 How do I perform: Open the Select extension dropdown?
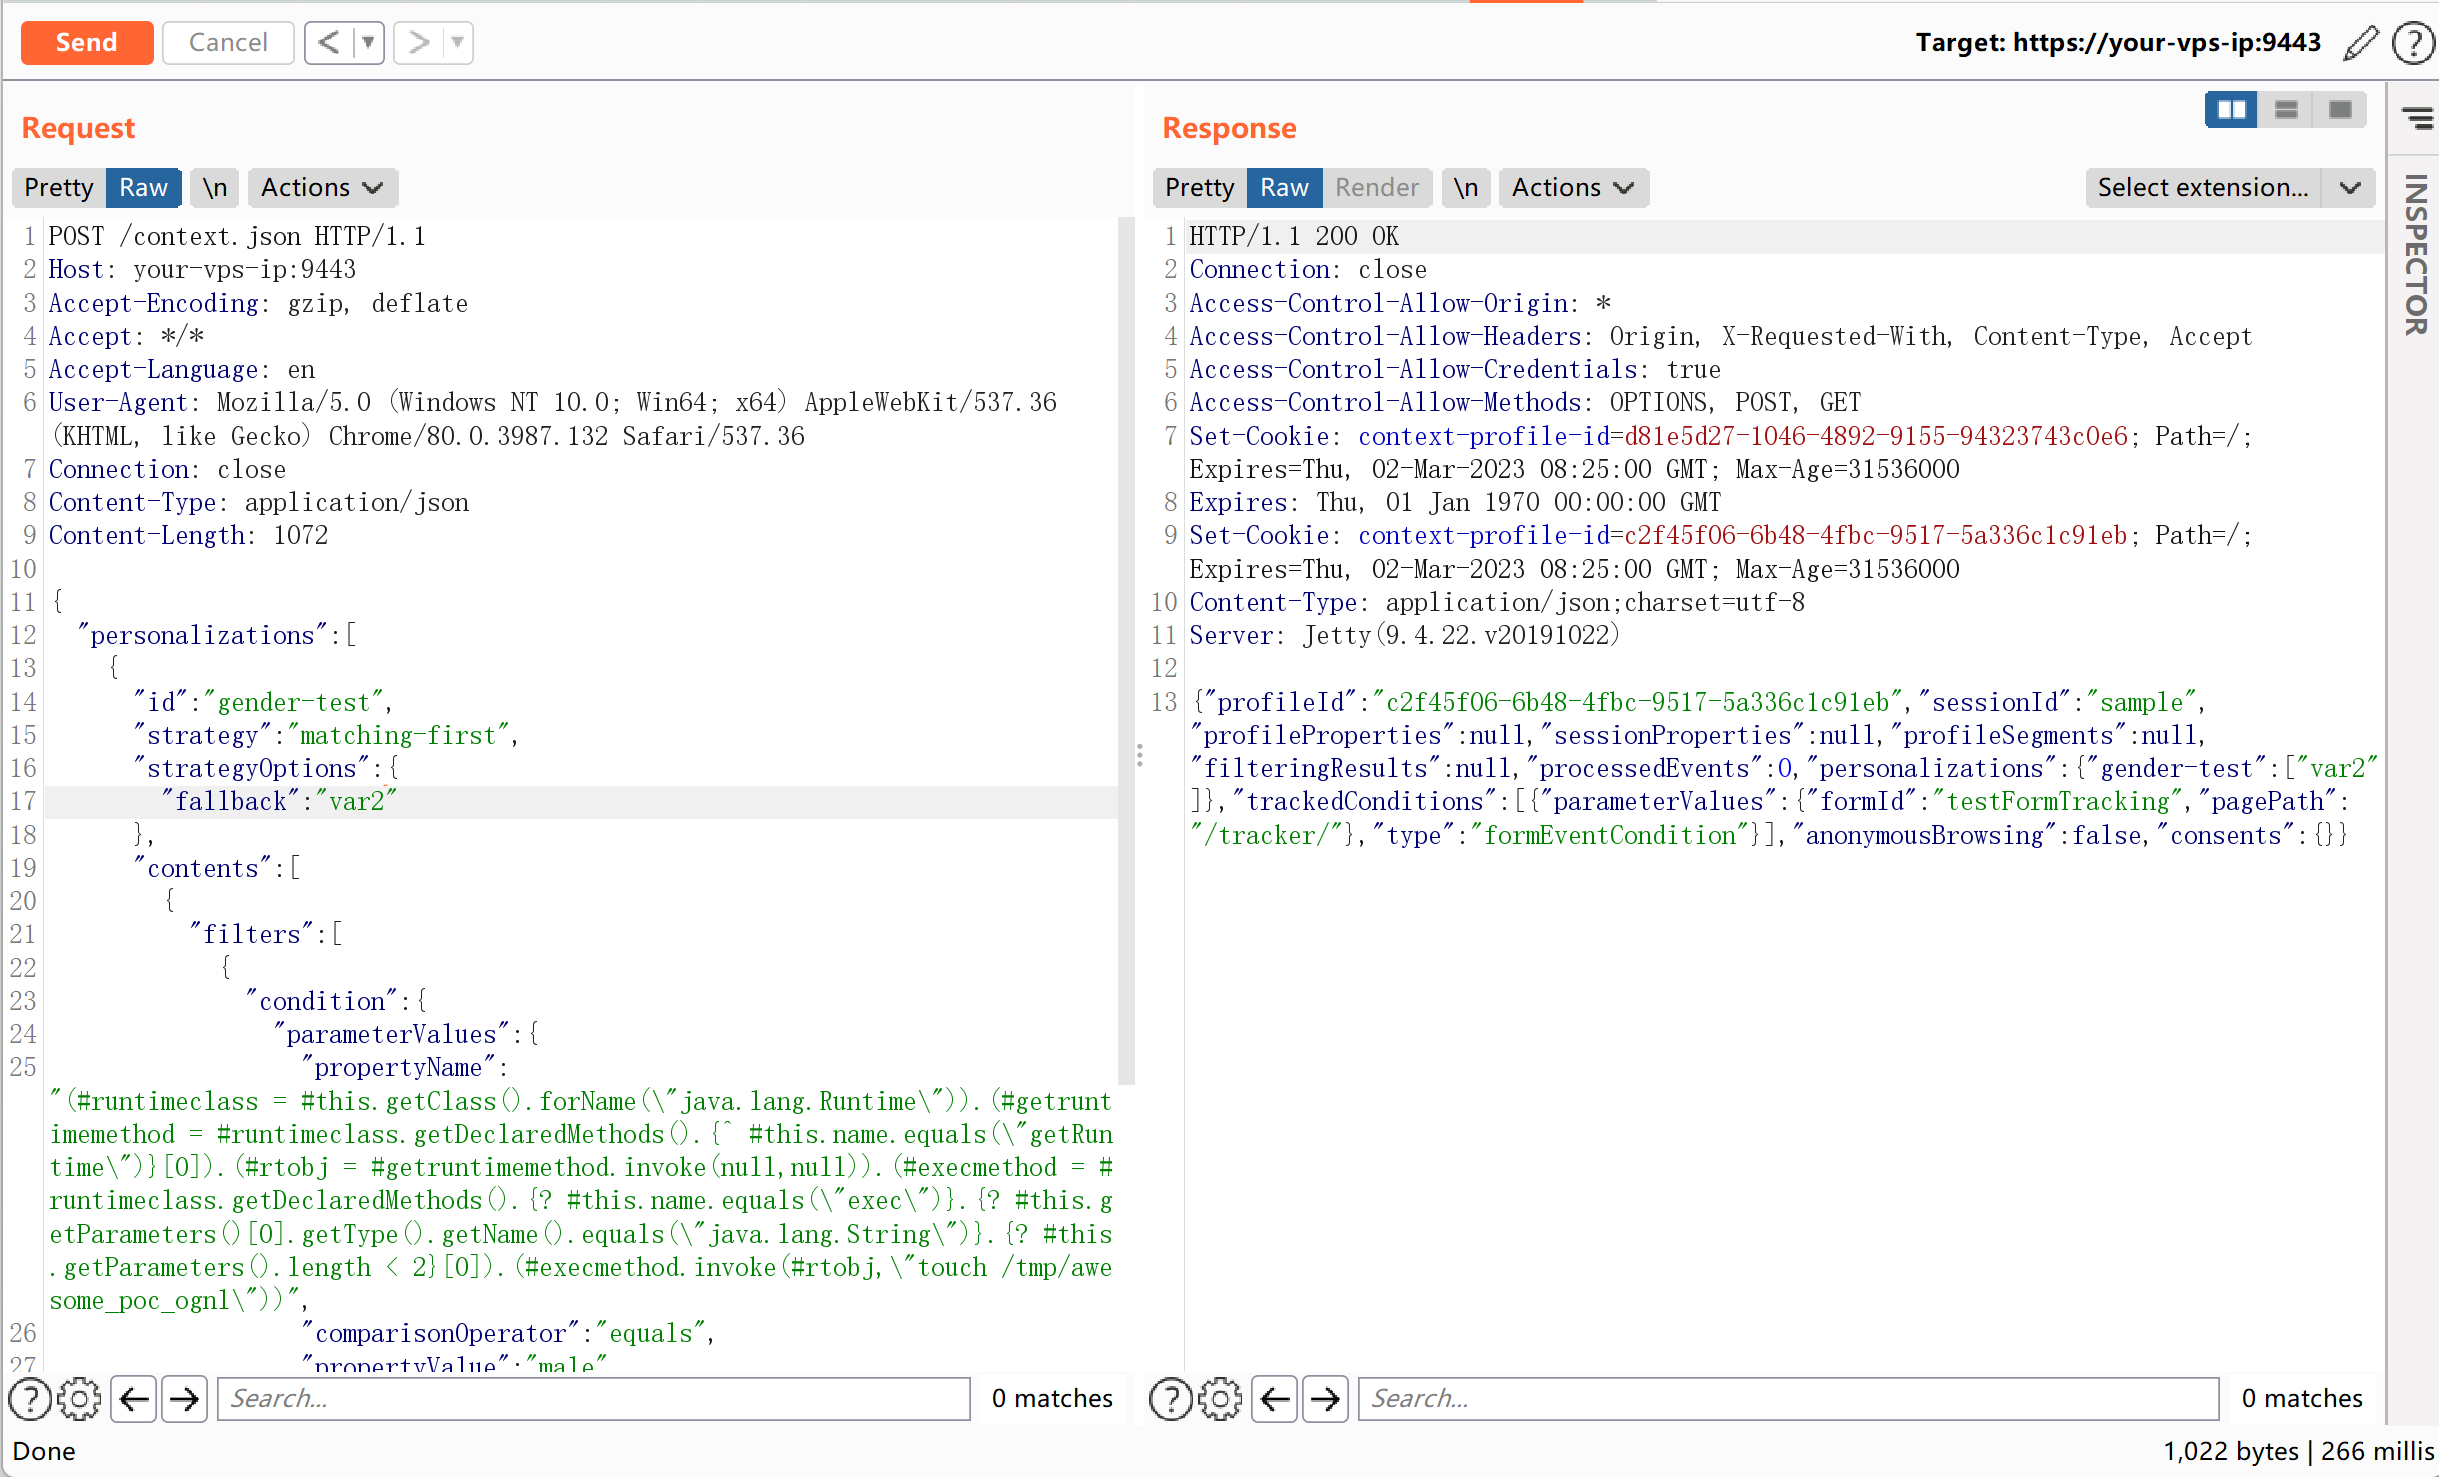pyautogui.click(x=2229, y=187)
